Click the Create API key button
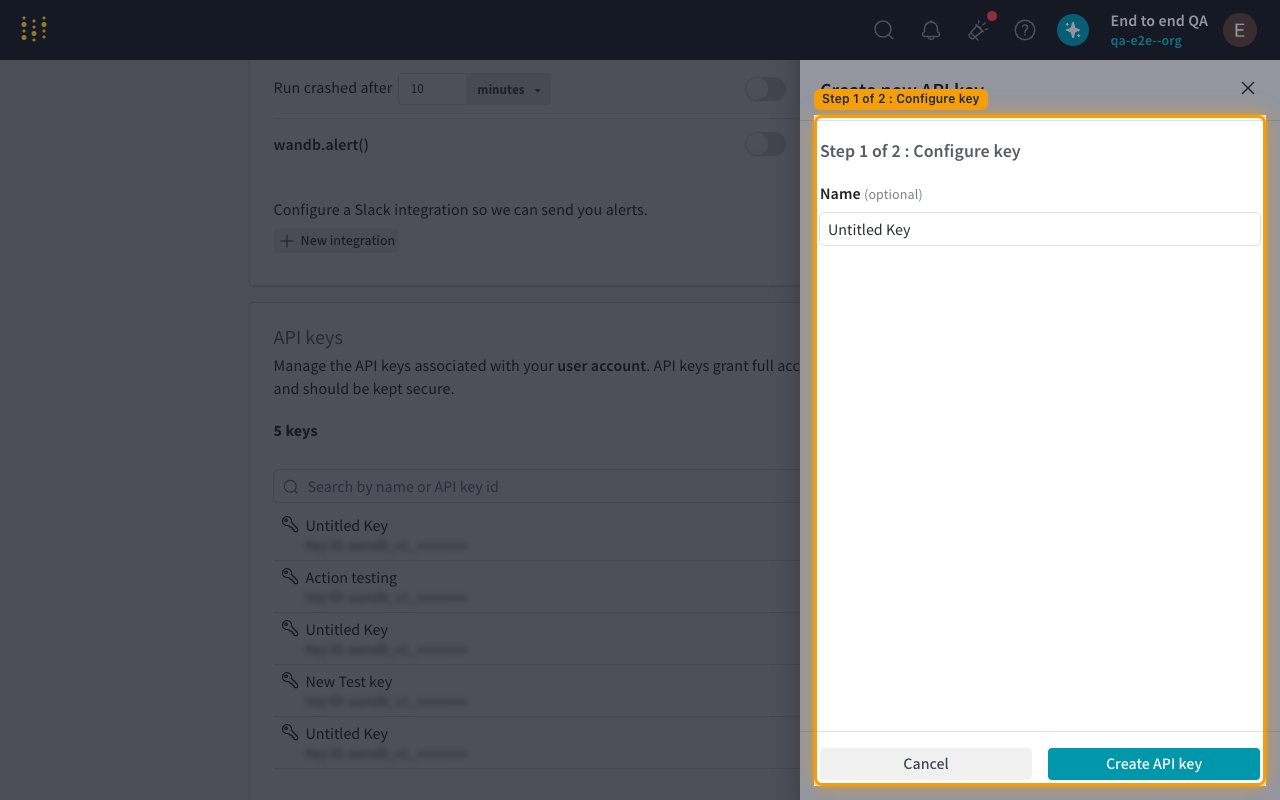 [x=1154, y=764]
